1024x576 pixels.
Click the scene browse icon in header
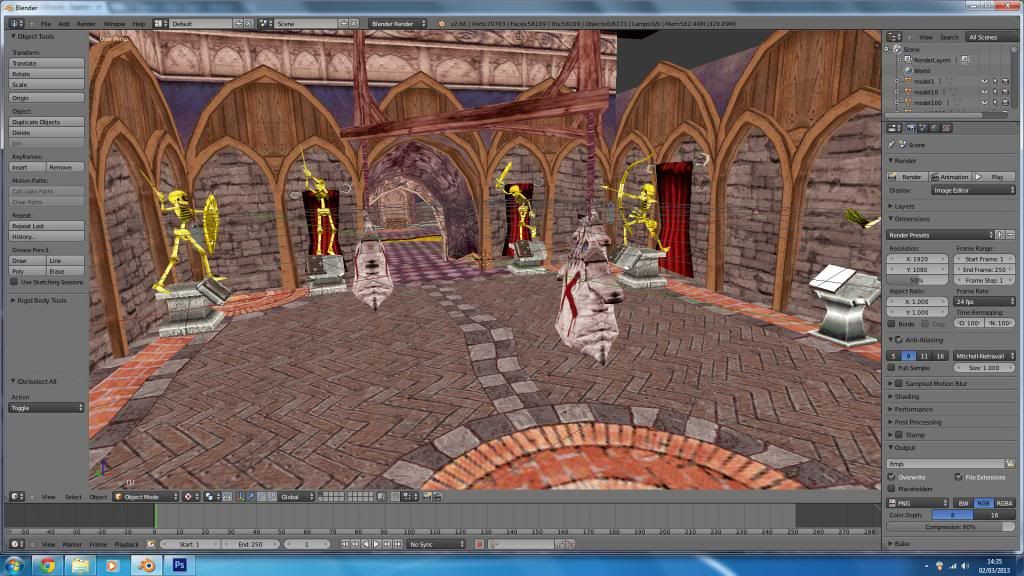(x=265, y=24)
